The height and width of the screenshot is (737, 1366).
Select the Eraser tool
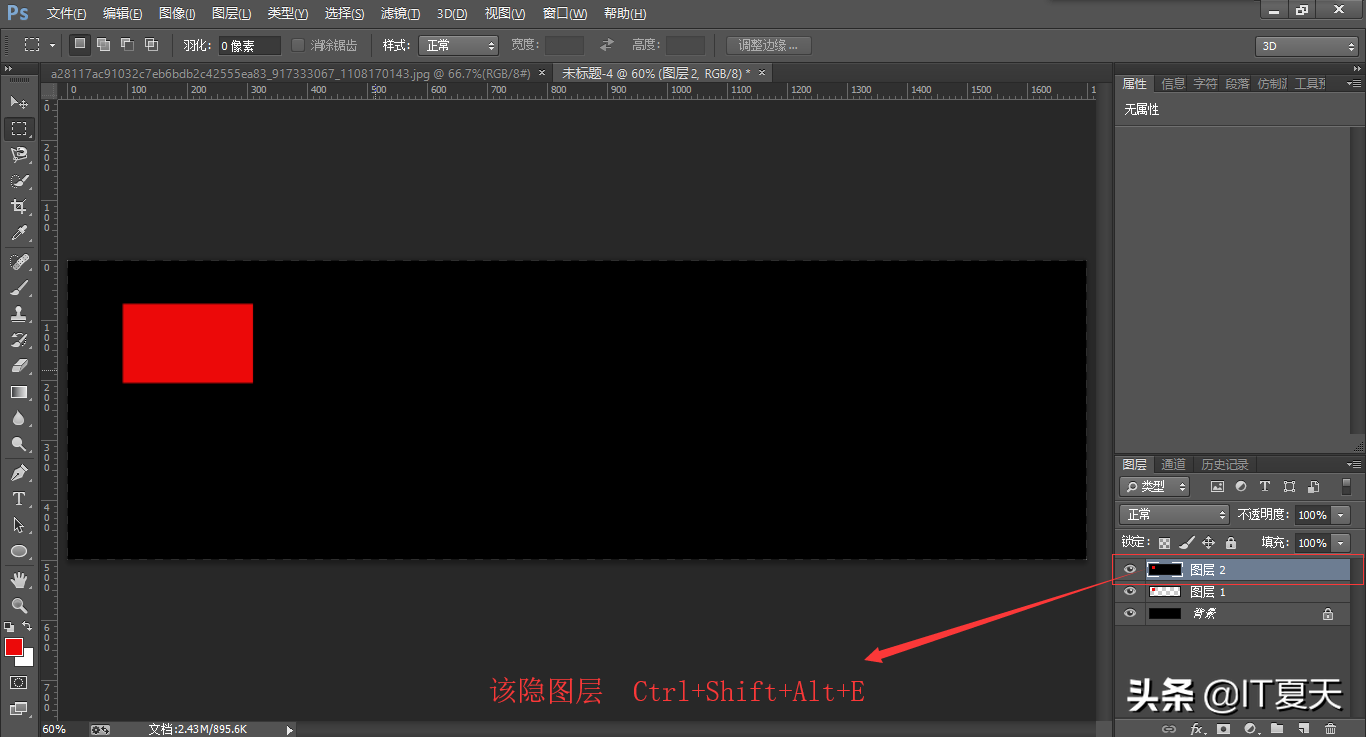coord(19,366)
